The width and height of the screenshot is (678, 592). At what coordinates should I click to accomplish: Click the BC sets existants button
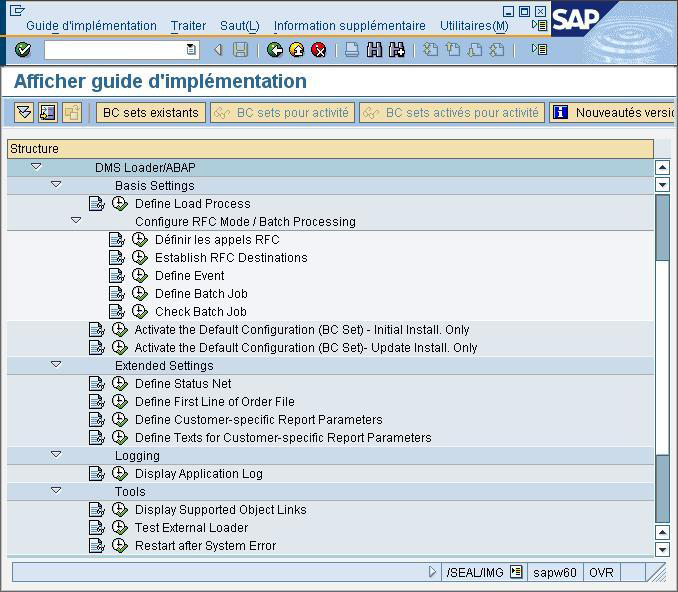(151, 113)
